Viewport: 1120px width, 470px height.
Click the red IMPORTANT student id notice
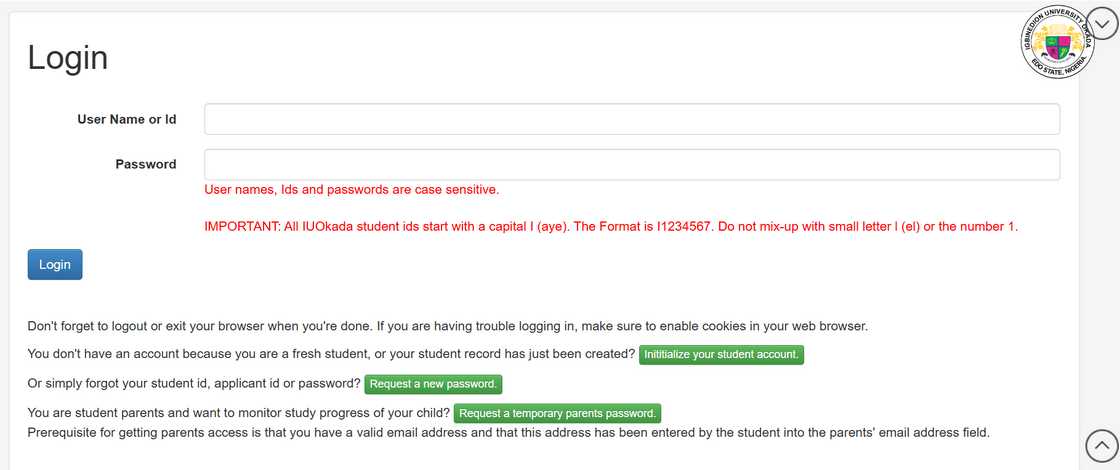pyautogui.click(x=610, y=226)
